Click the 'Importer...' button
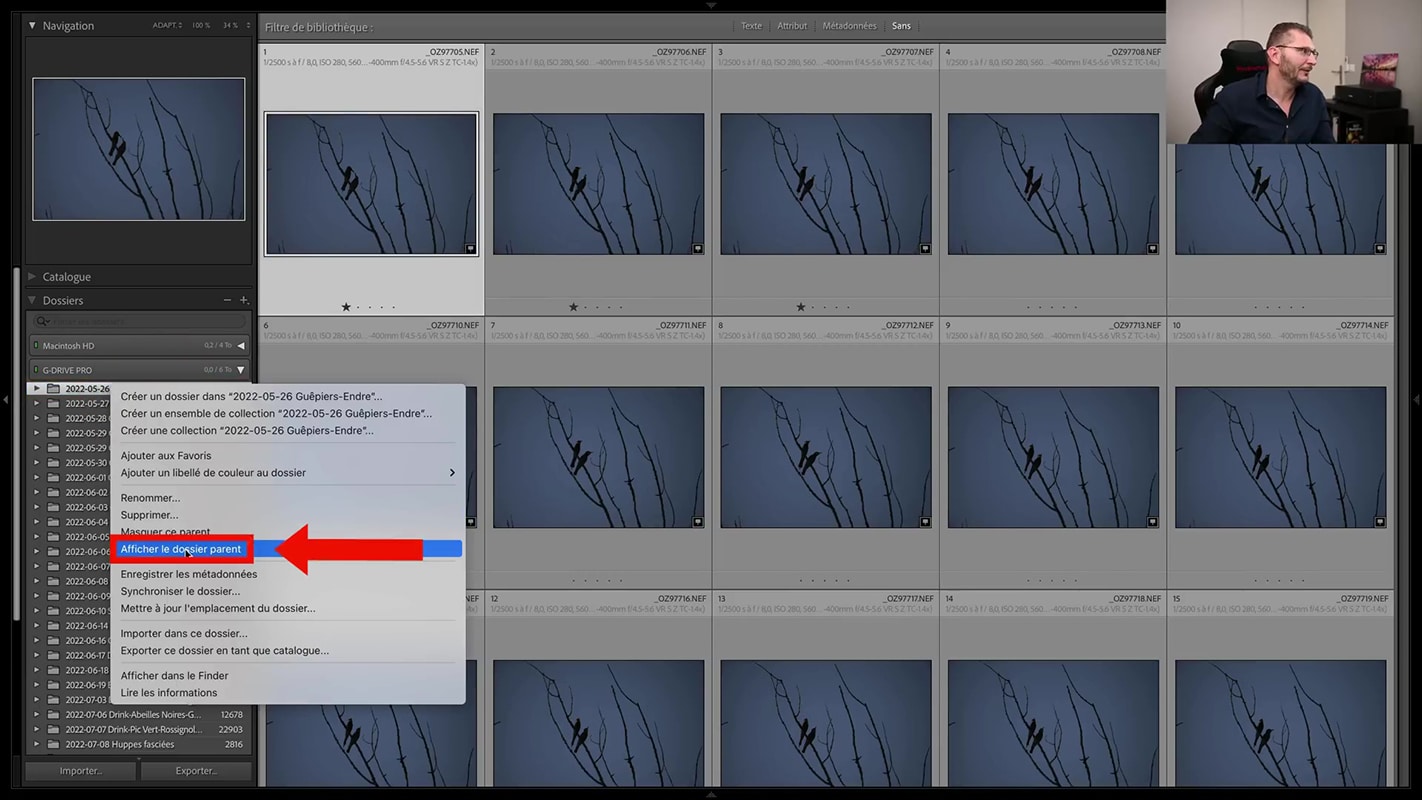This screenshot has height=800, width=1422. 80,771
